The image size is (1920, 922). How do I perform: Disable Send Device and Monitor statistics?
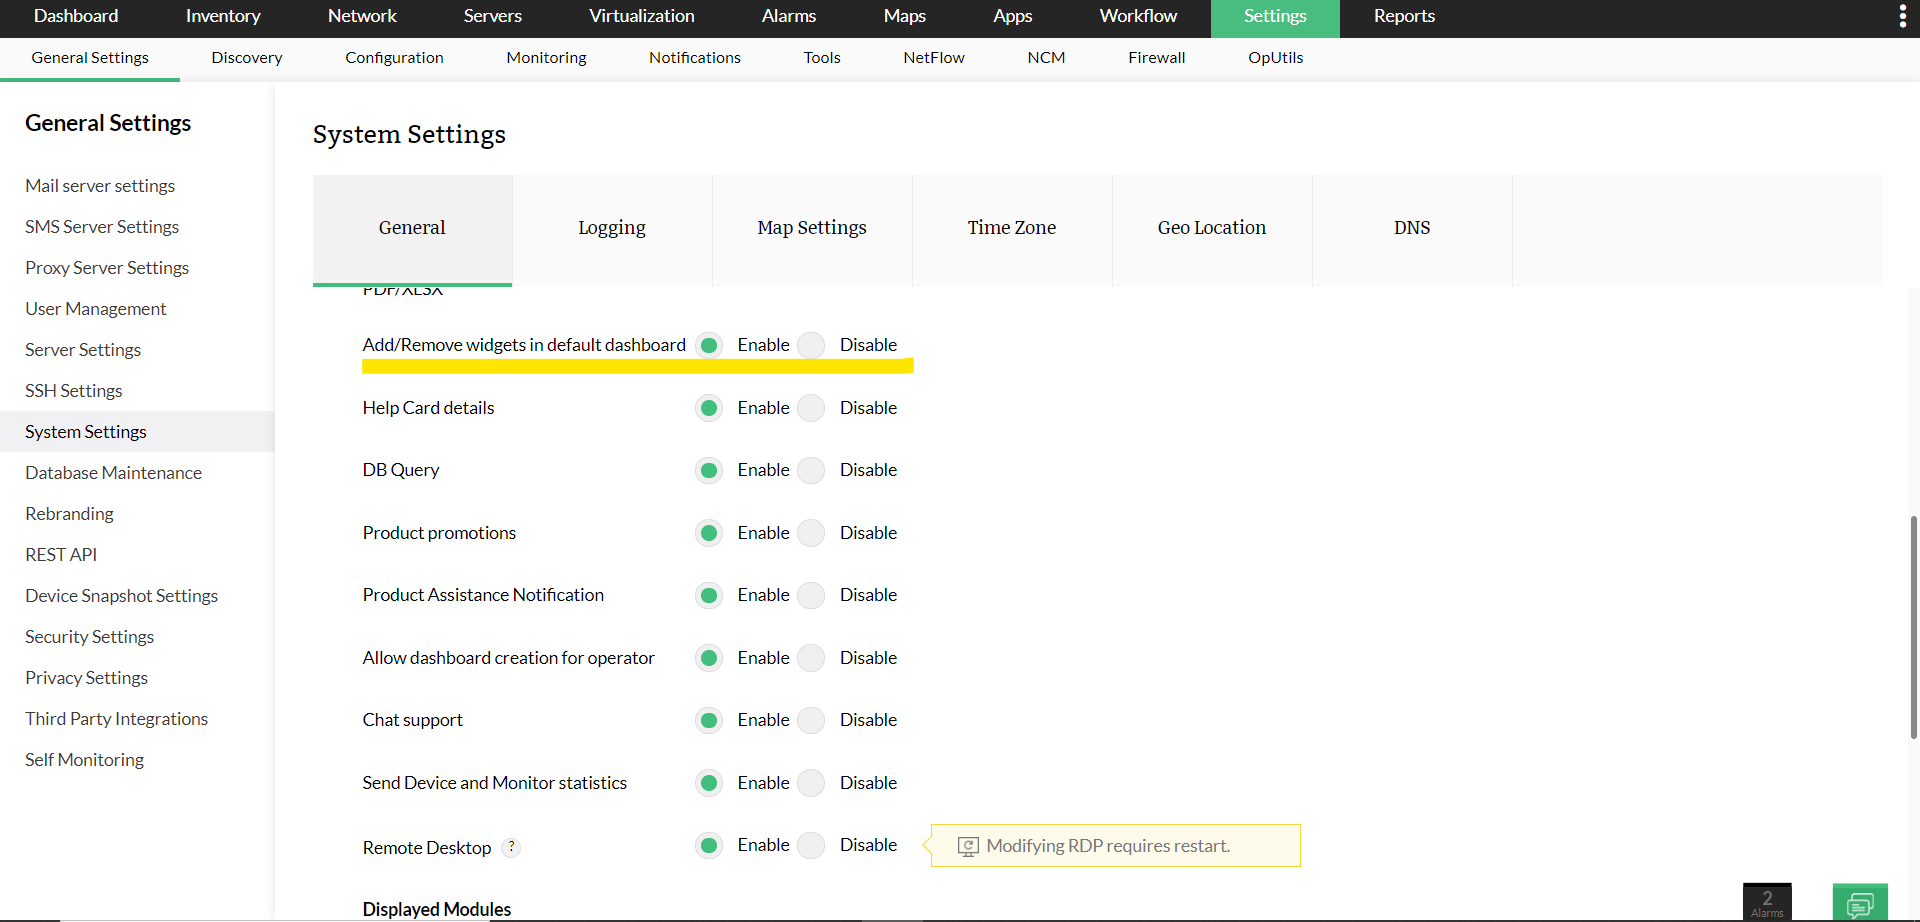pos(812,783)
